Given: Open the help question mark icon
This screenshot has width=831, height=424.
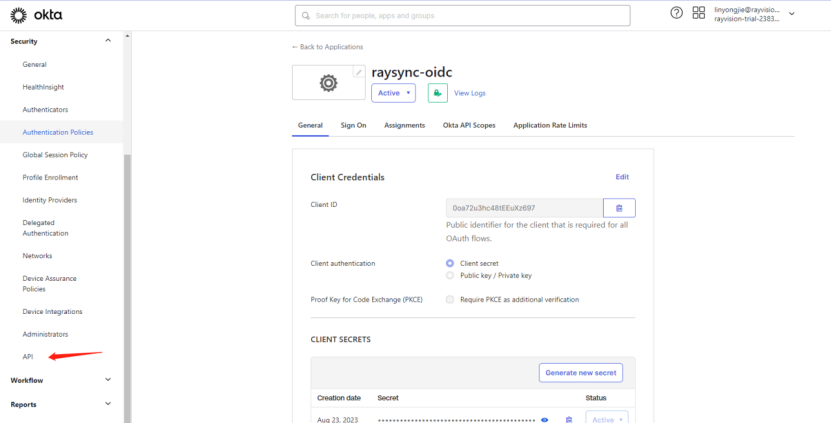Looking at the screenshot, I should [676, 14].
